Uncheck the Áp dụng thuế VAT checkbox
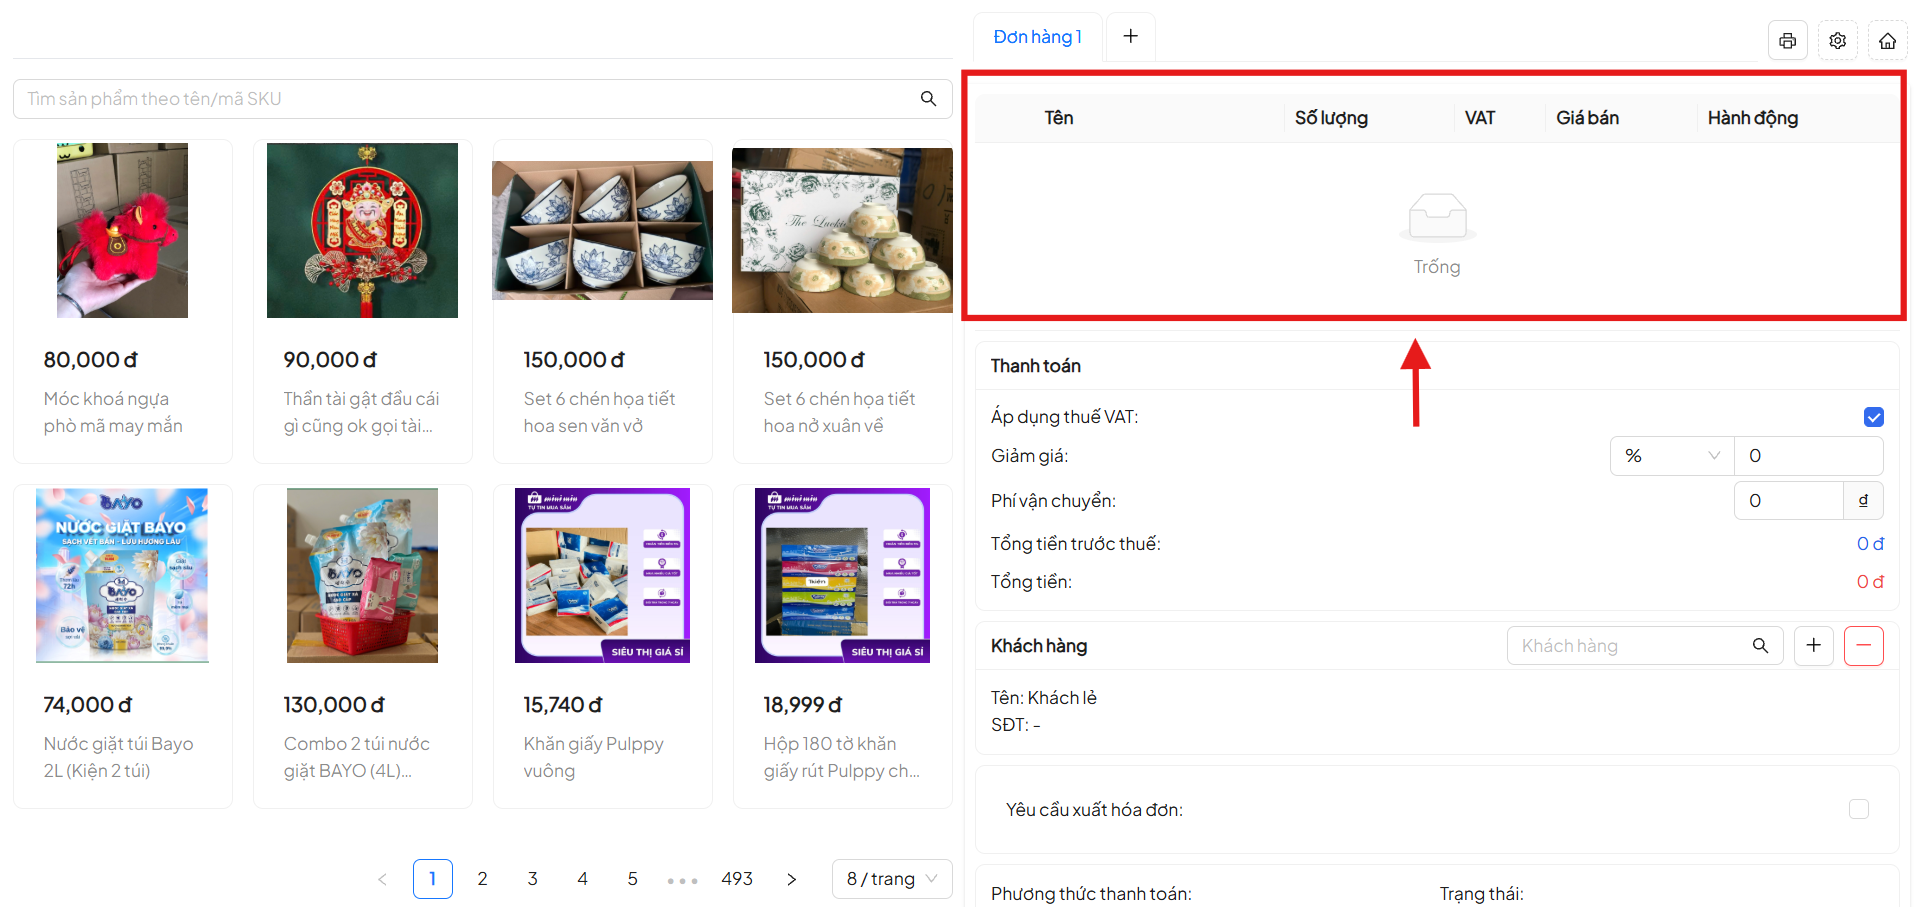 tap(1873, 417)
